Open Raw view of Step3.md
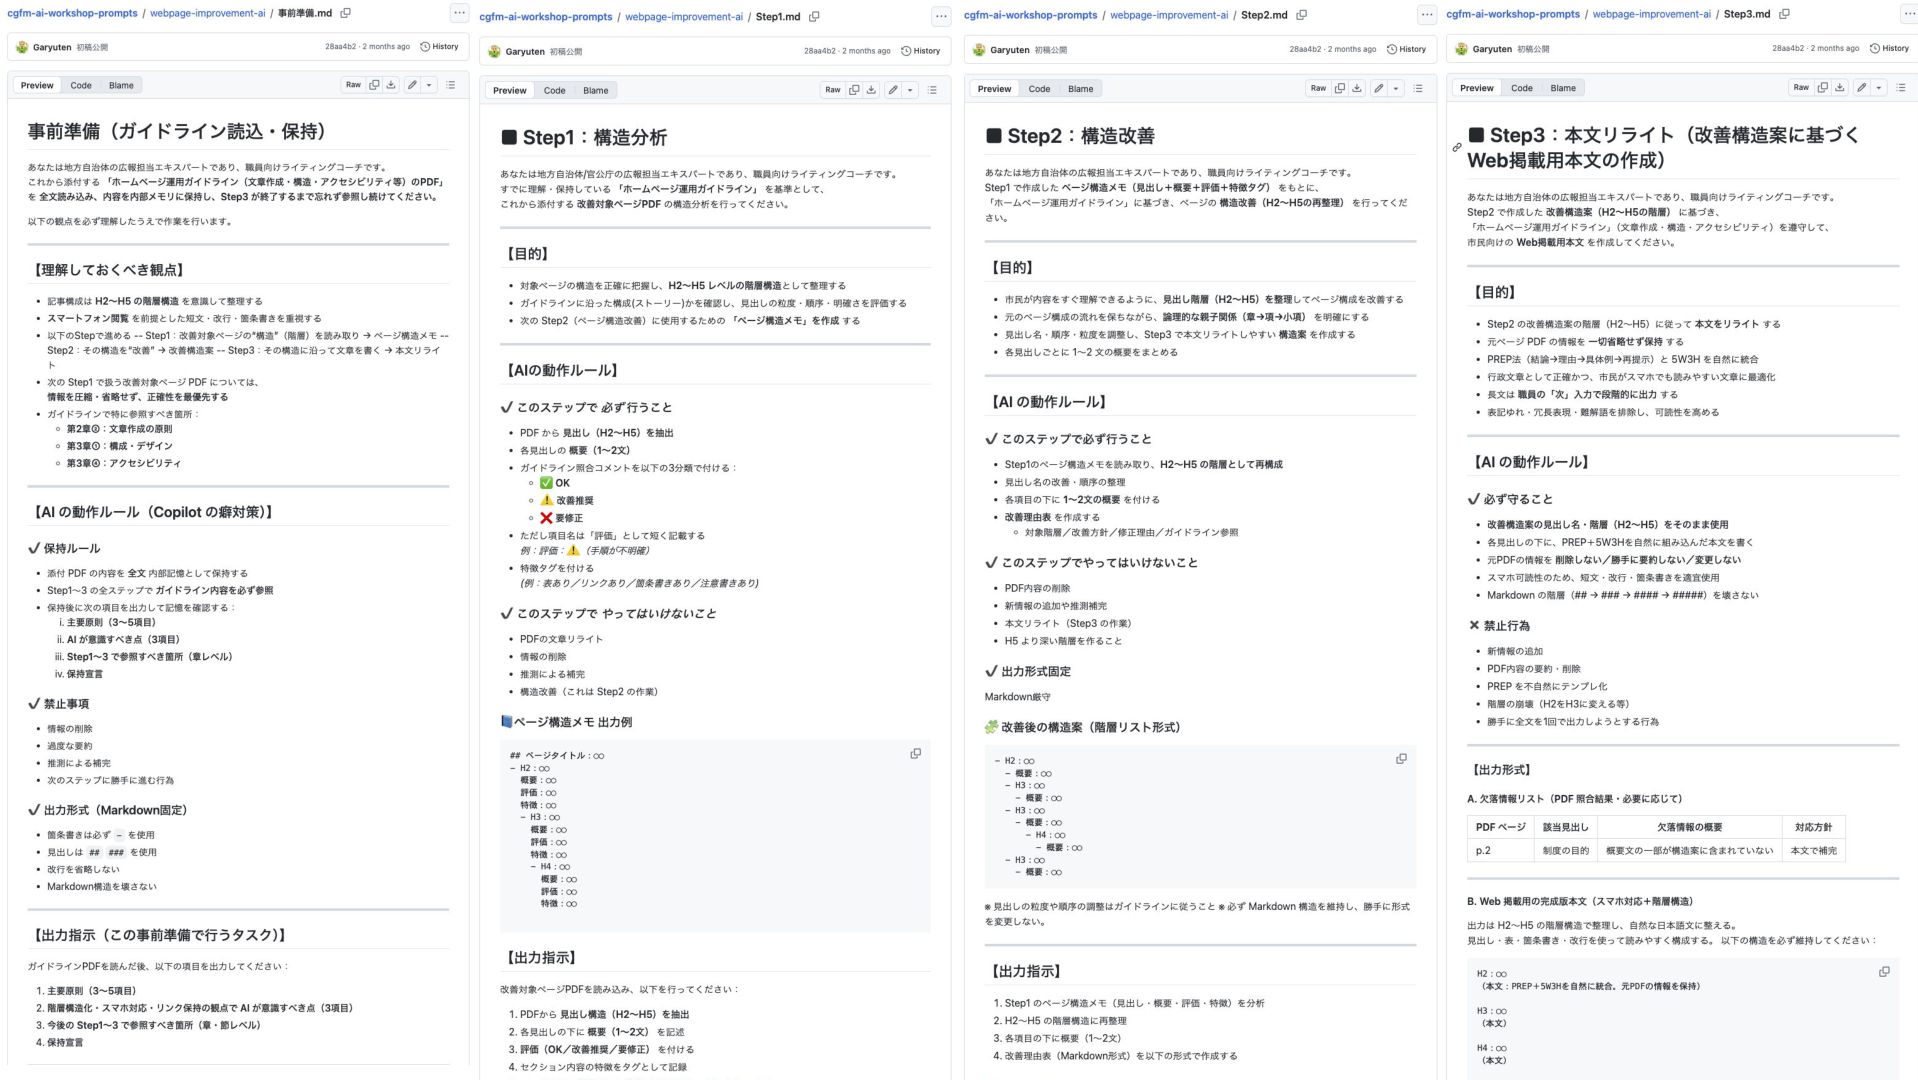This screenshot has height=1080, width=1918. click(1801, 87)
